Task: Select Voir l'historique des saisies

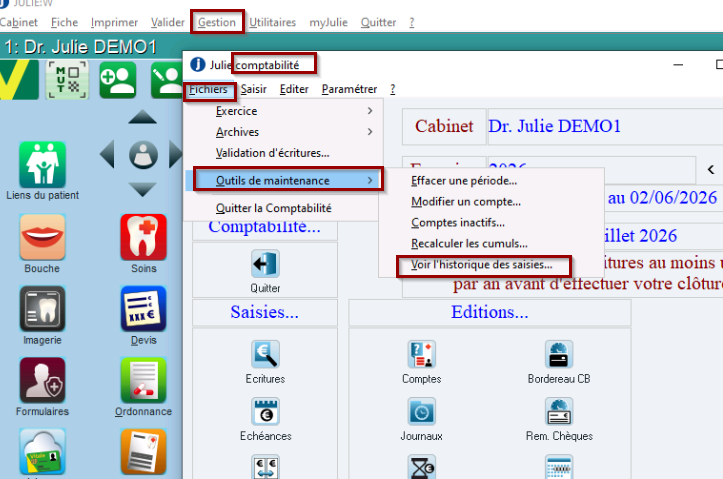Action: pyautogui.click(x=492, y=265)
